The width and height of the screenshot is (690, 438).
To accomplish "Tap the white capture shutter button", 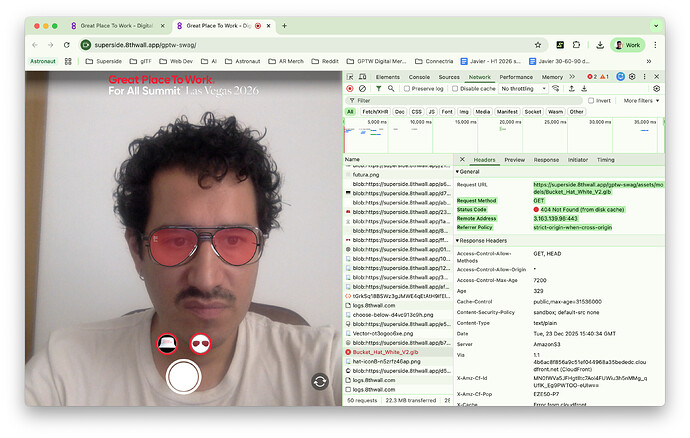I will 184,377.
